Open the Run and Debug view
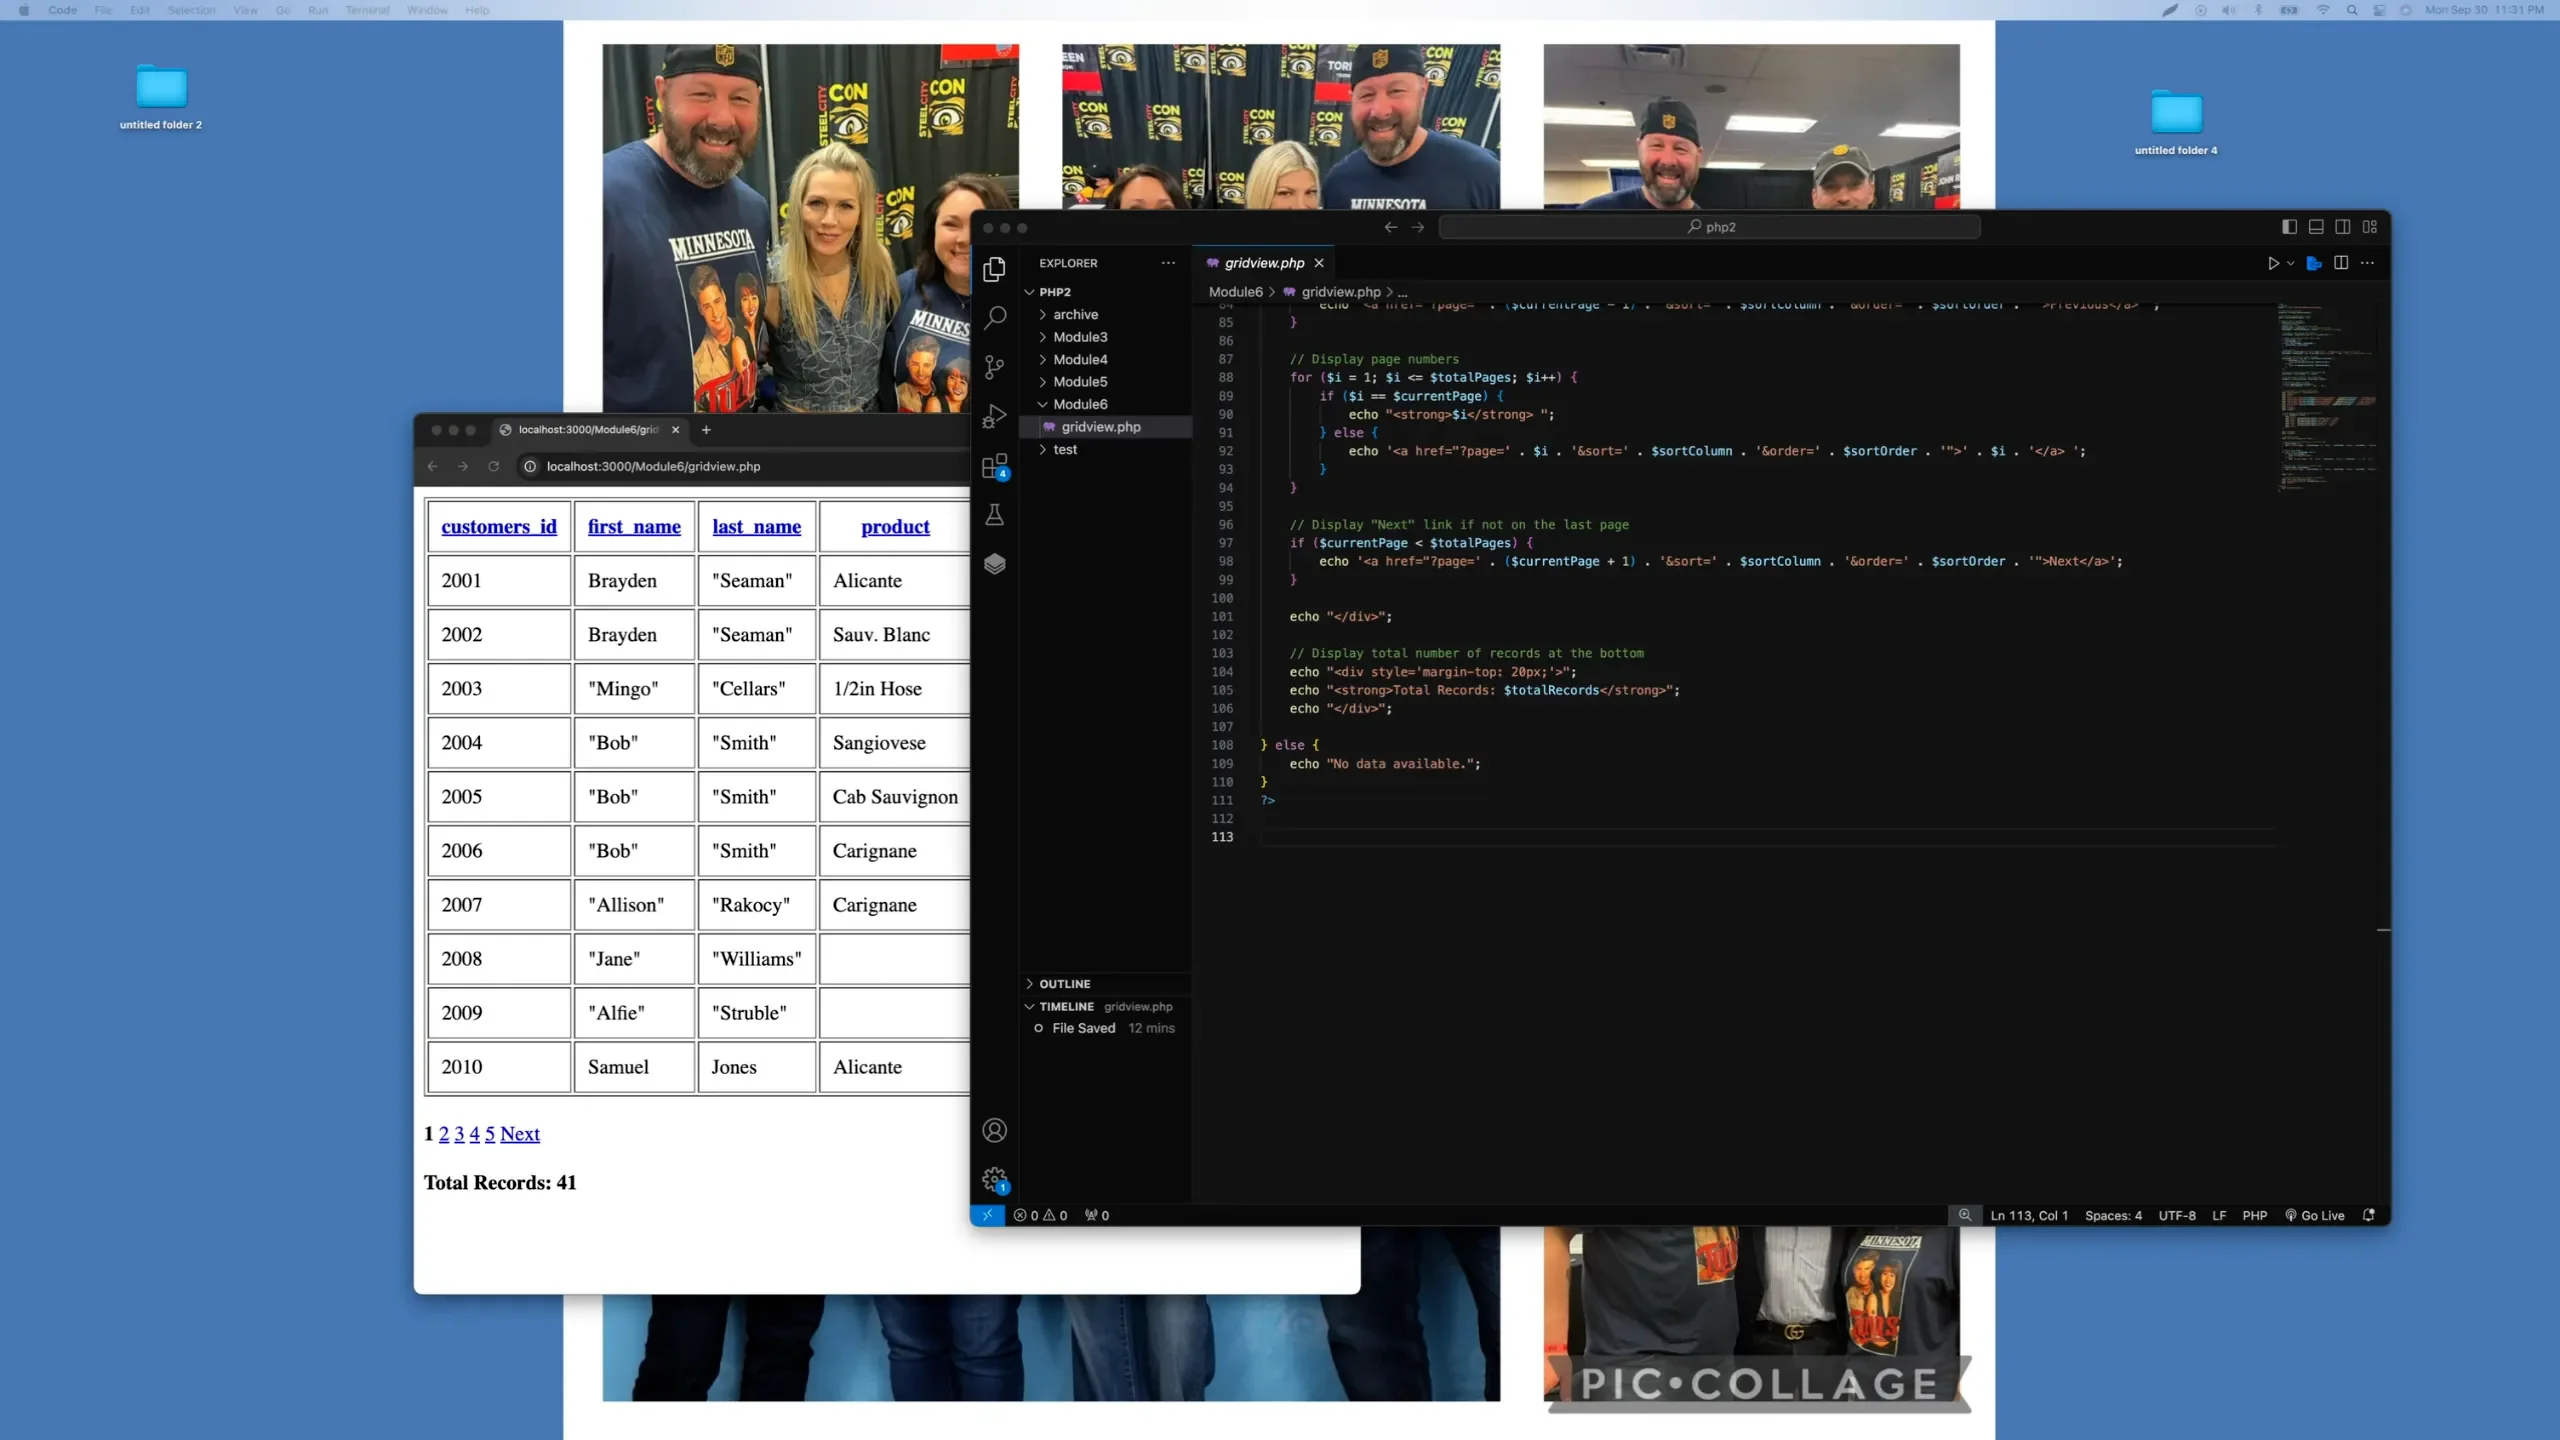The image size is (2560, 1440). 995,416
